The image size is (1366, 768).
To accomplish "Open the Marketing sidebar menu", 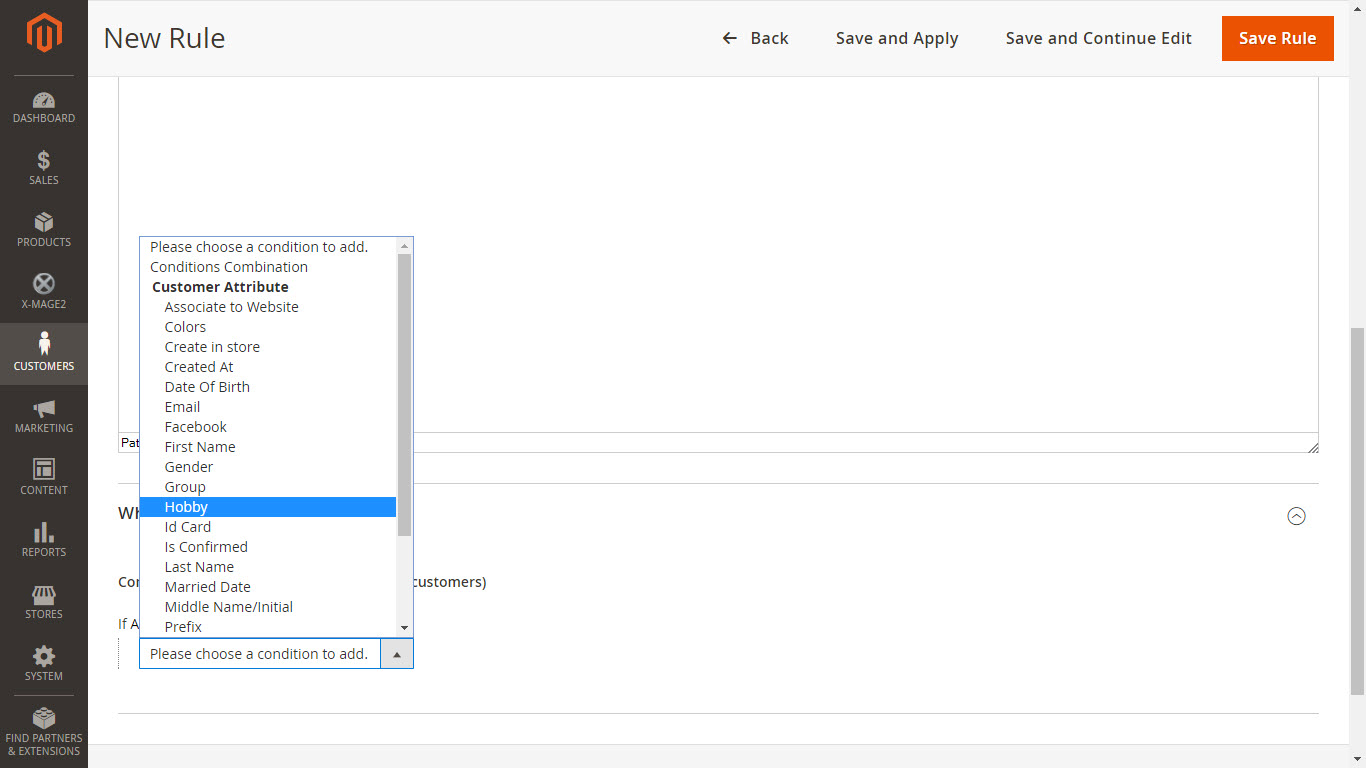I will click(x=44, y=416).
